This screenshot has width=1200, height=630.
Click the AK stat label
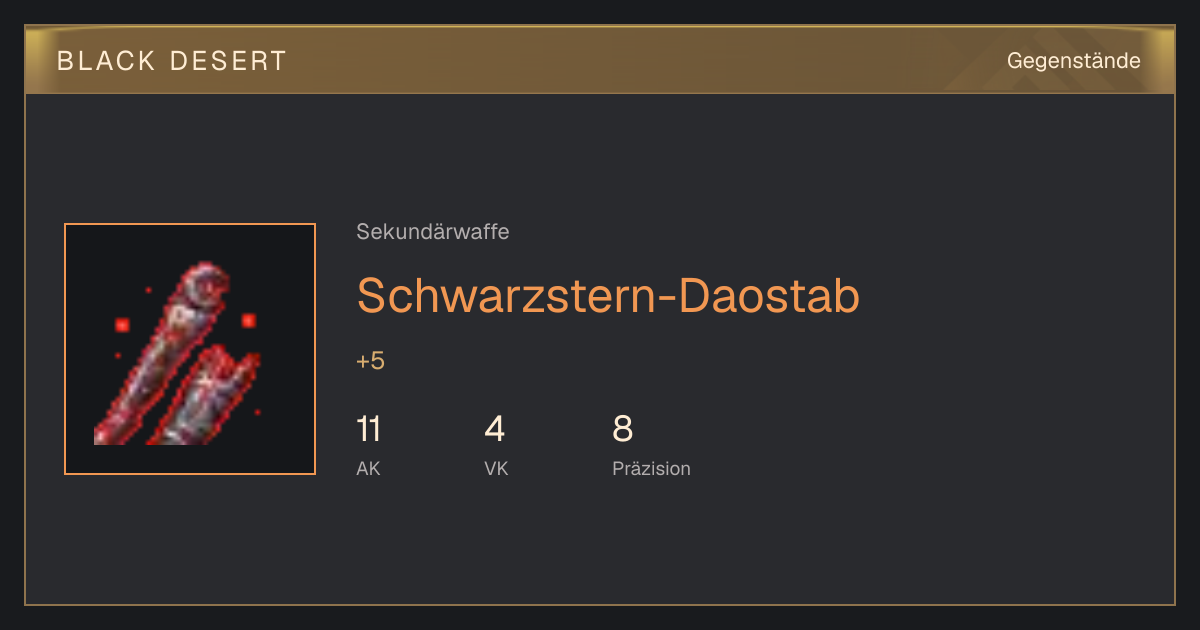368,468
